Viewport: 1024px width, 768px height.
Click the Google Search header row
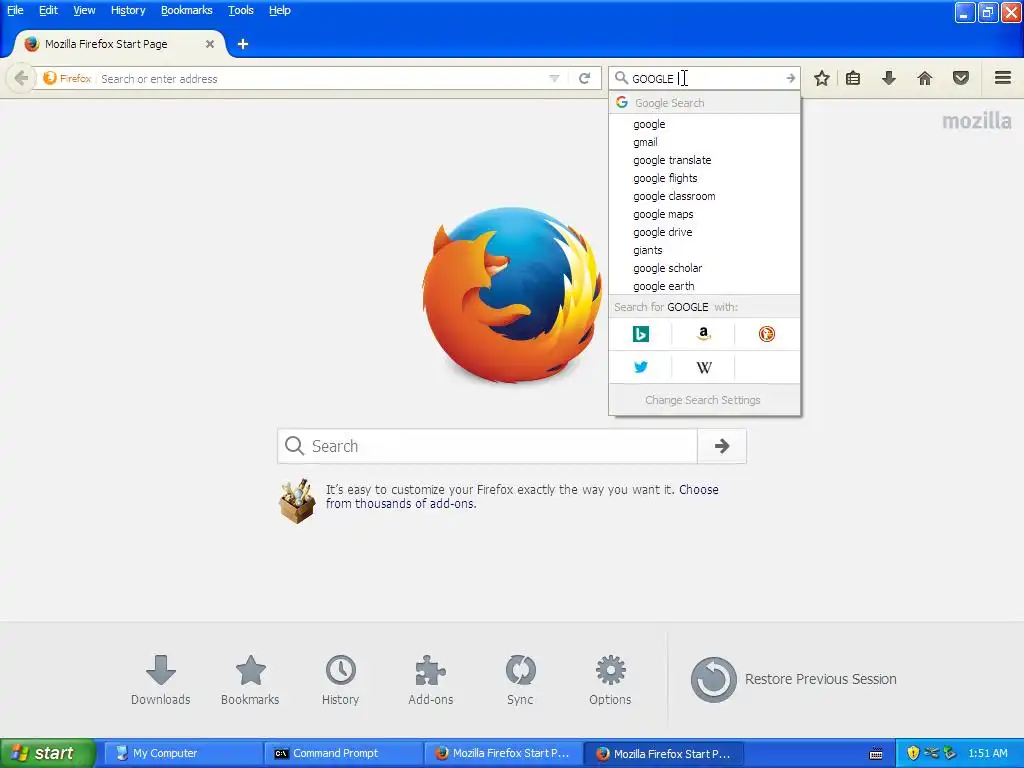(x=704, y=103)
